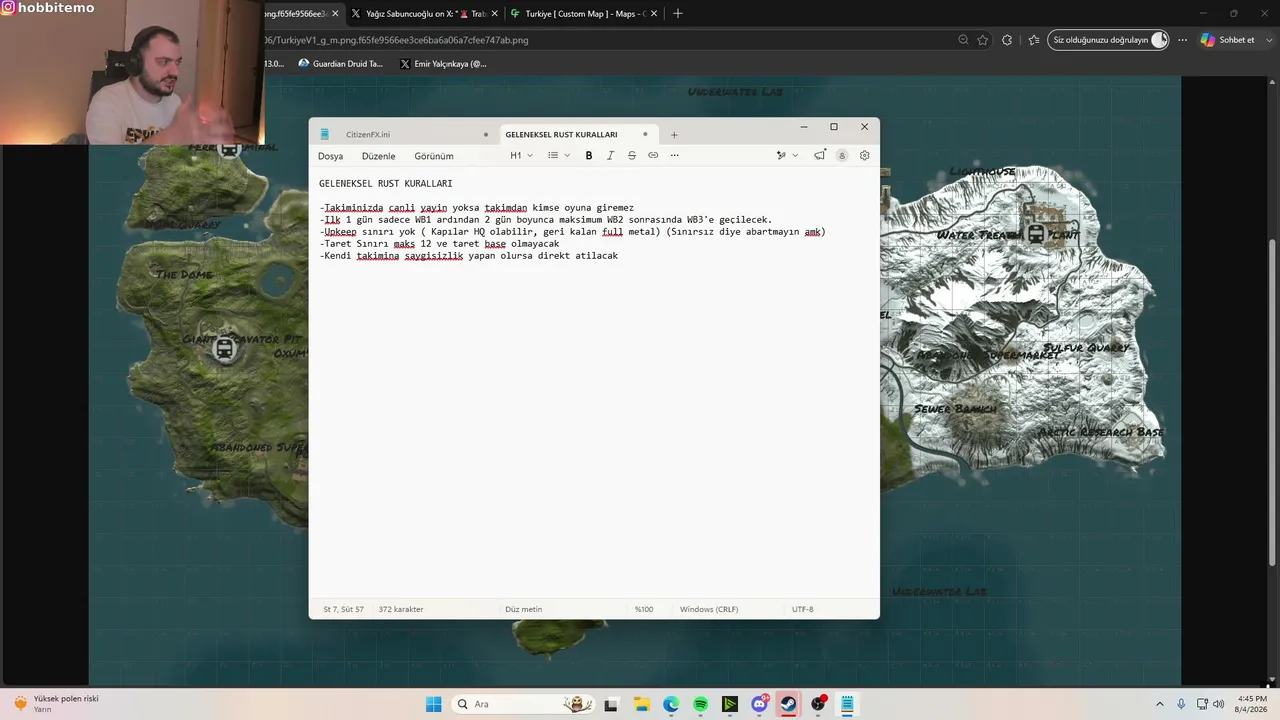Open Spotify from the taskbar
The width and height of the screenshot is (1280, 720).
coord(700,704)
